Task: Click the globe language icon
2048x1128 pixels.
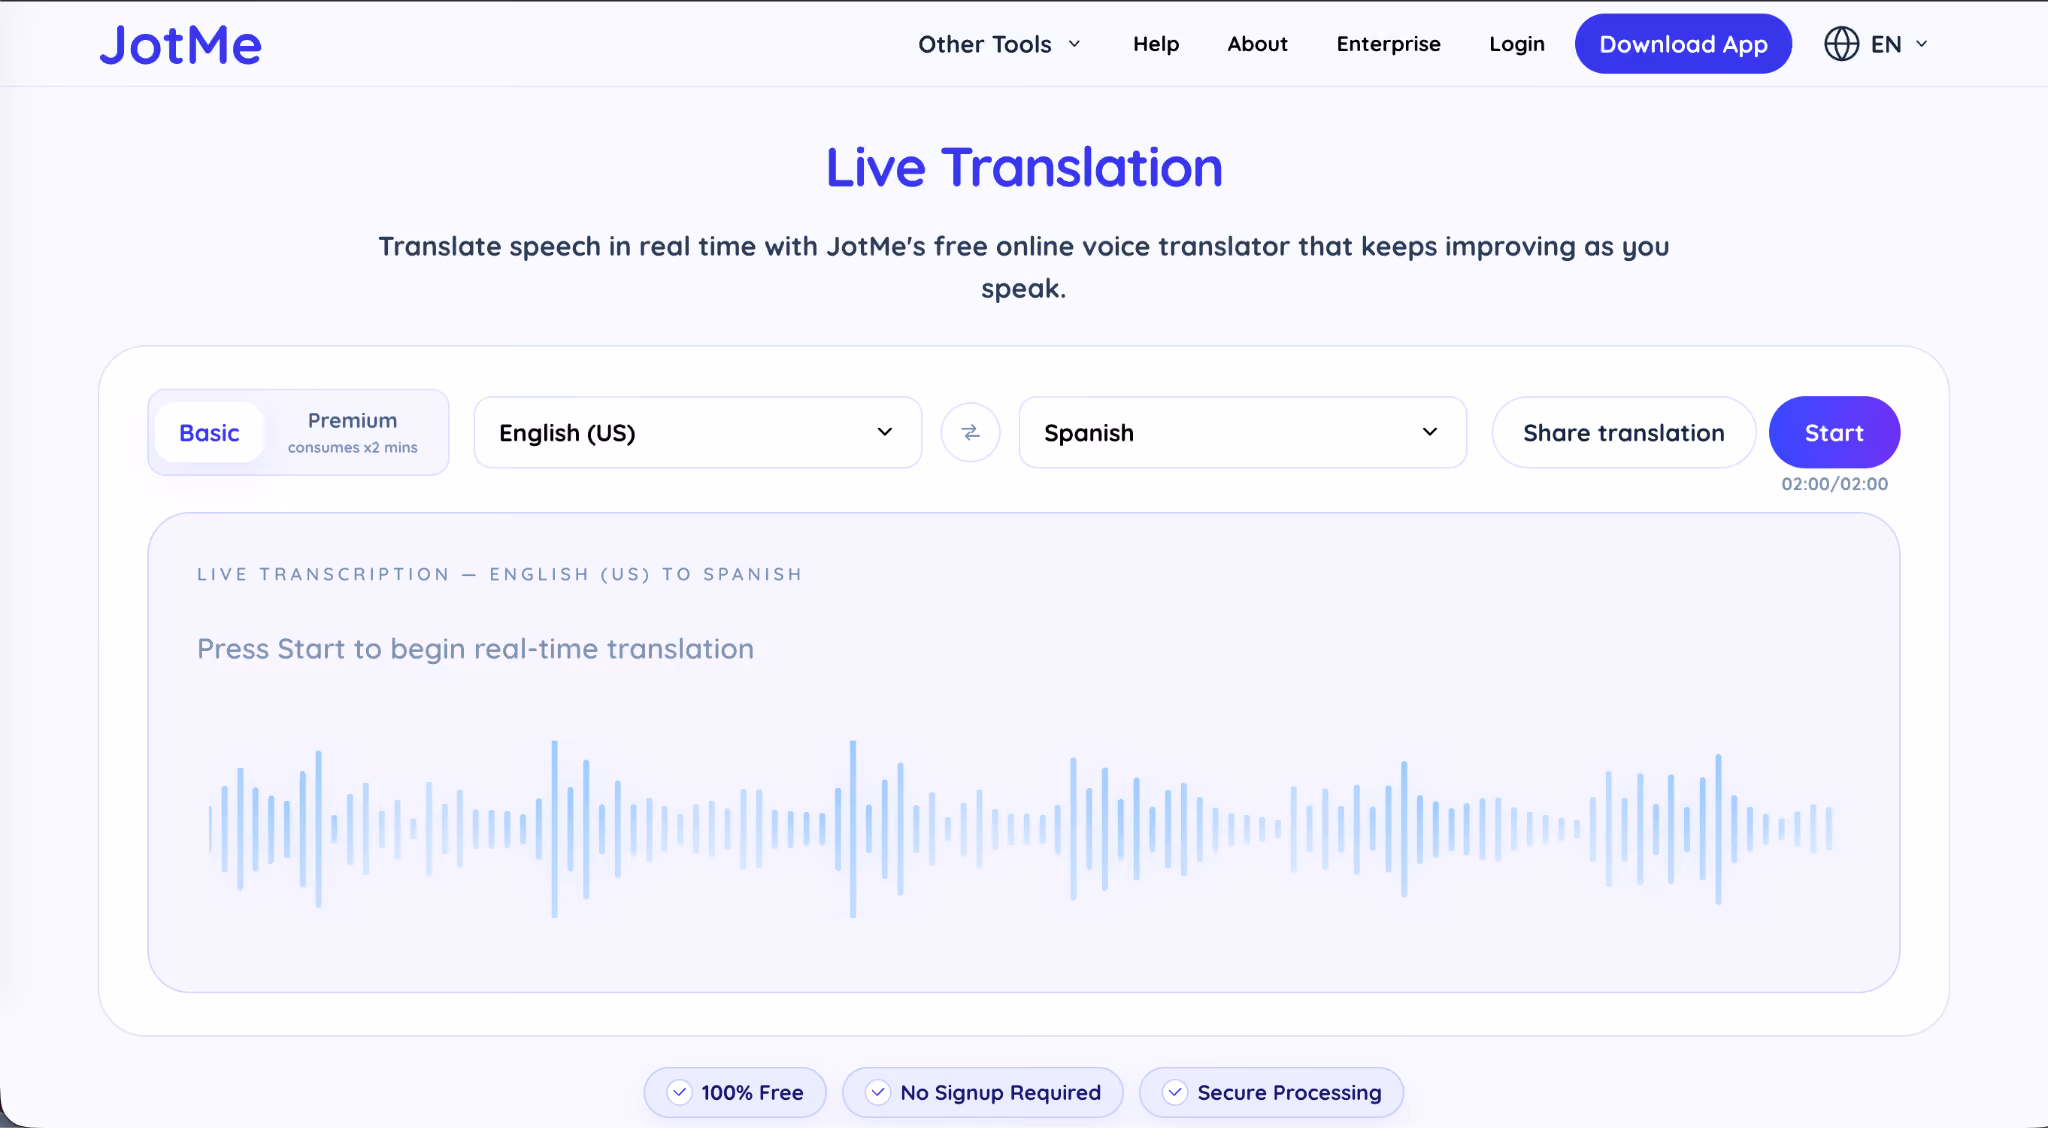Action: [x=1841, y=44]
